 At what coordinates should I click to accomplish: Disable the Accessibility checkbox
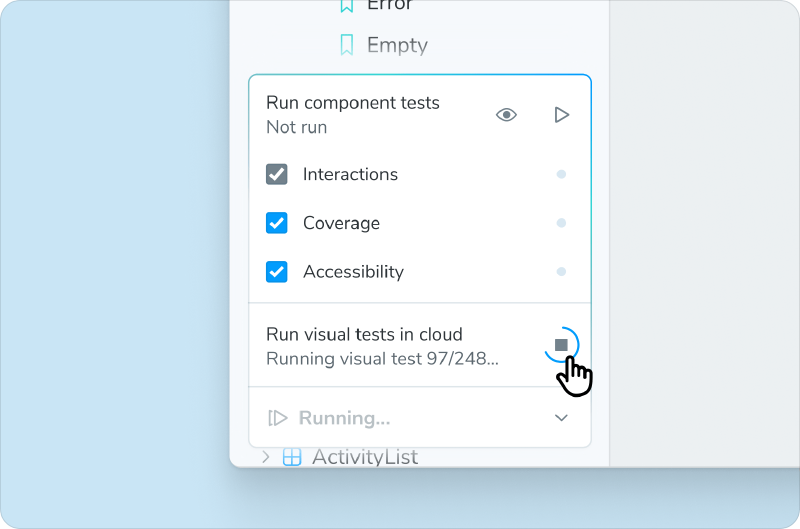coord(277,271)
